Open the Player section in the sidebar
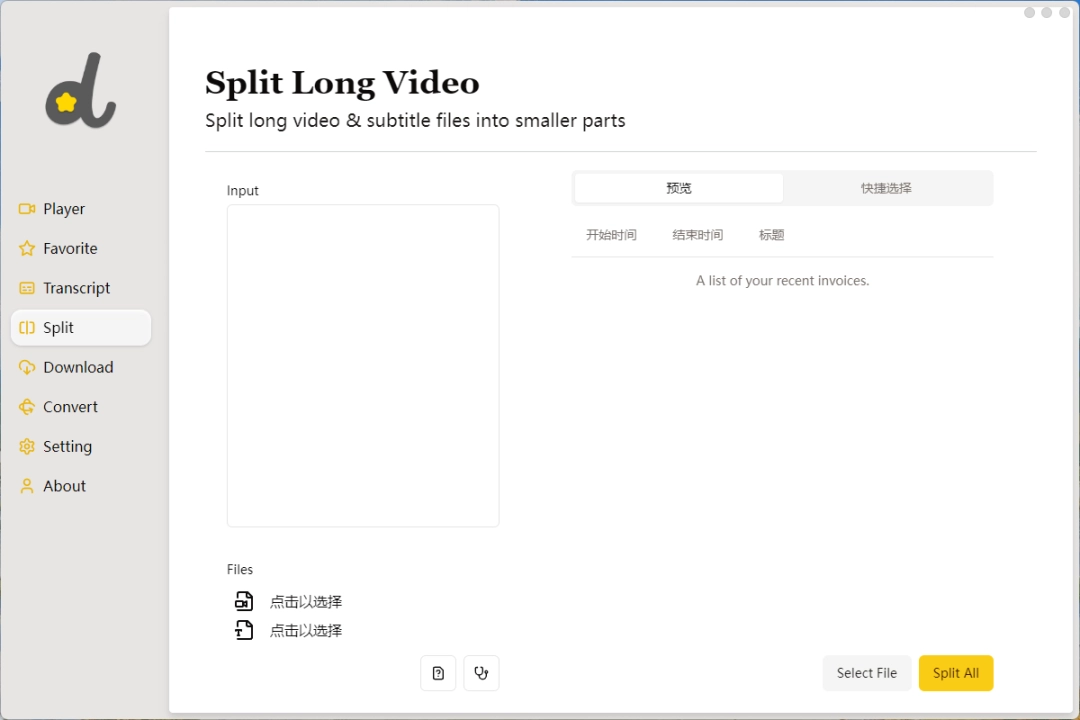This screenshot has width=1080, height=720. coord(62,208)
